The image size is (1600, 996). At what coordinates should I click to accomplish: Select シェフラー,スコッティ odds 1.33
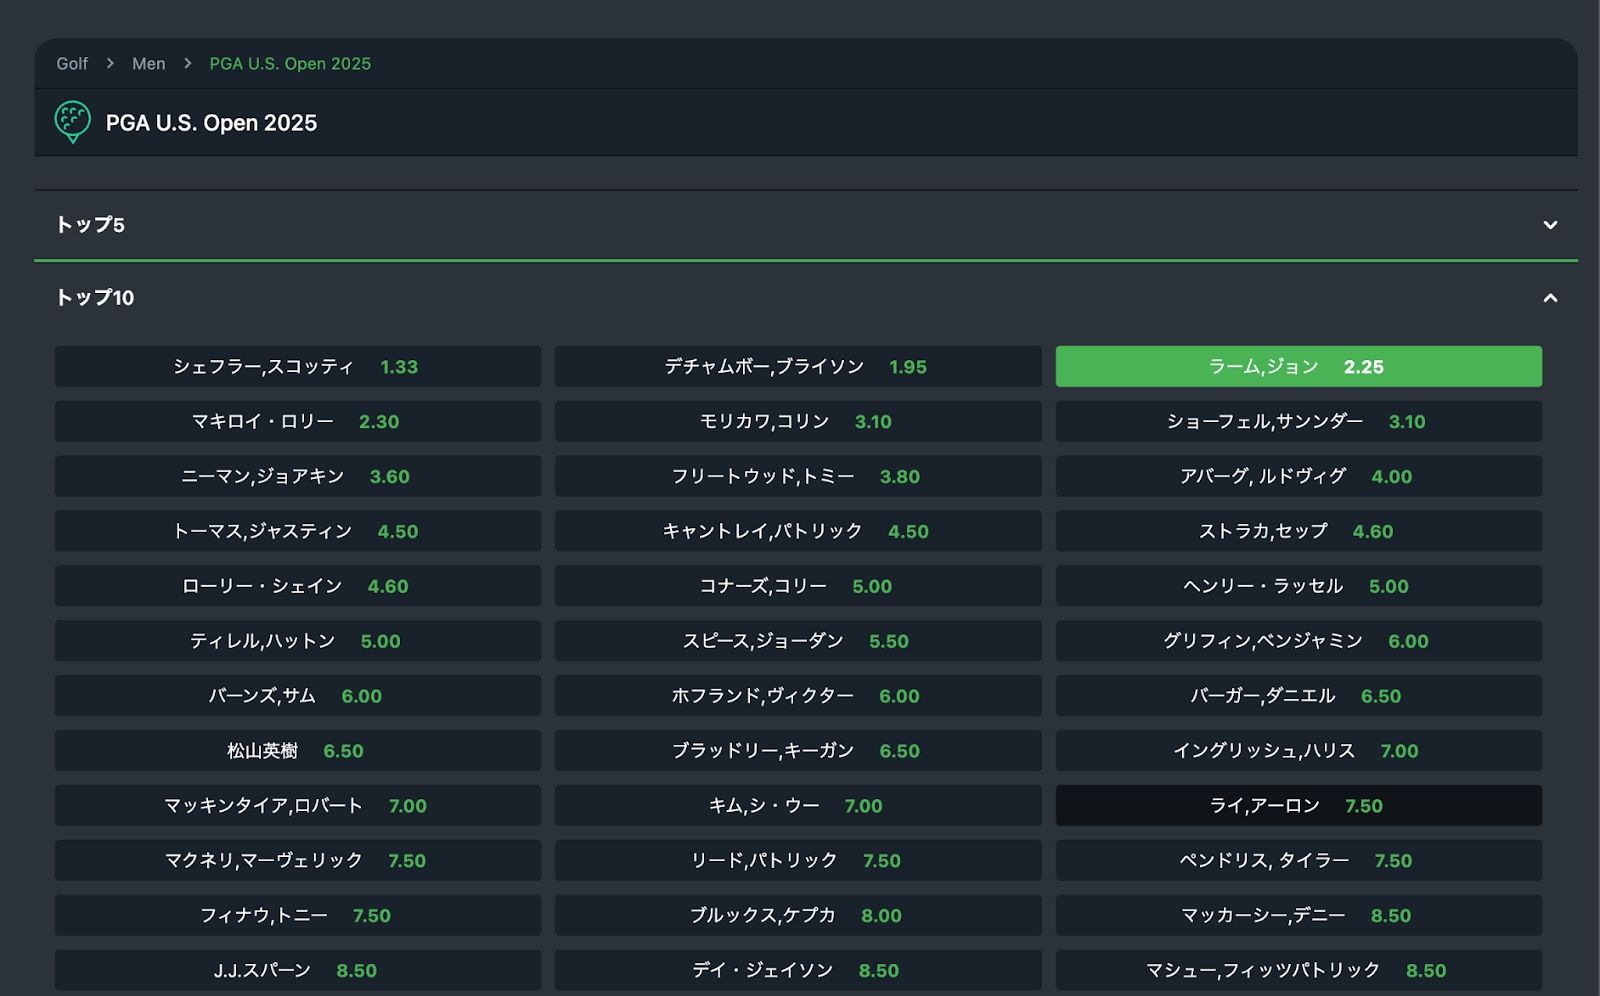click(x=298, y=366)
